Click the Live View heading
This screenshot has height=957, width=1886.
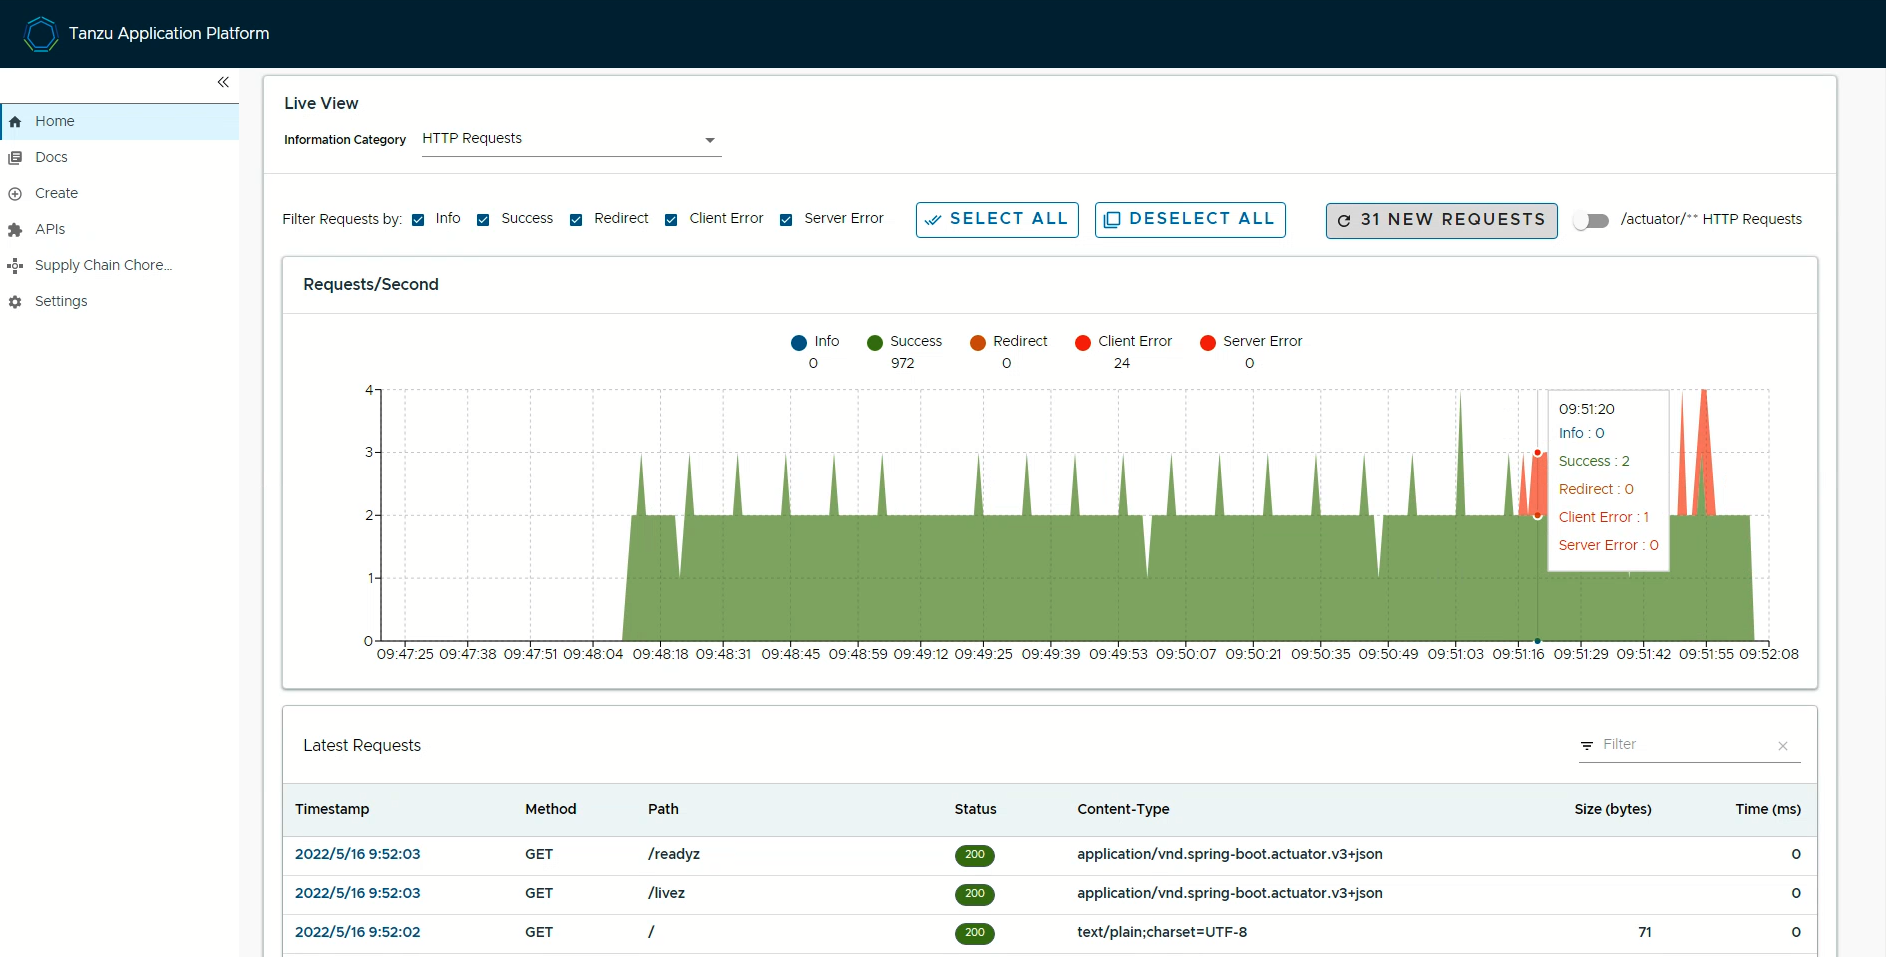321,103
